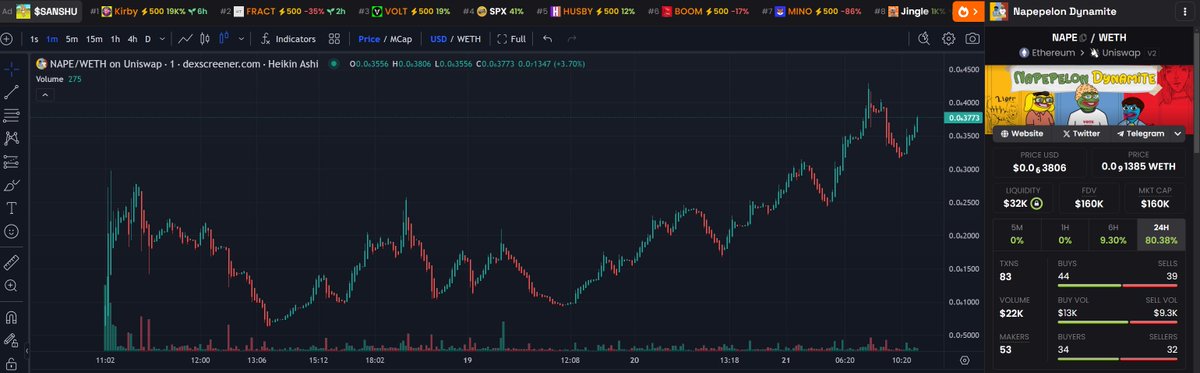The height and width of the screenshot is (373, 1200).
Task: Open trending token #6 BOOM
Action: [x=699, y=11]
